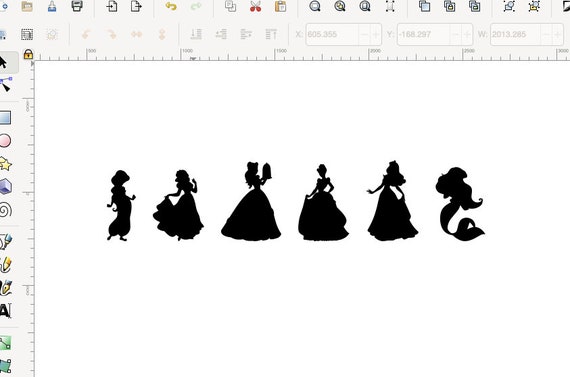
Task: Zoom to fit page in window
Action: (365, 6)
